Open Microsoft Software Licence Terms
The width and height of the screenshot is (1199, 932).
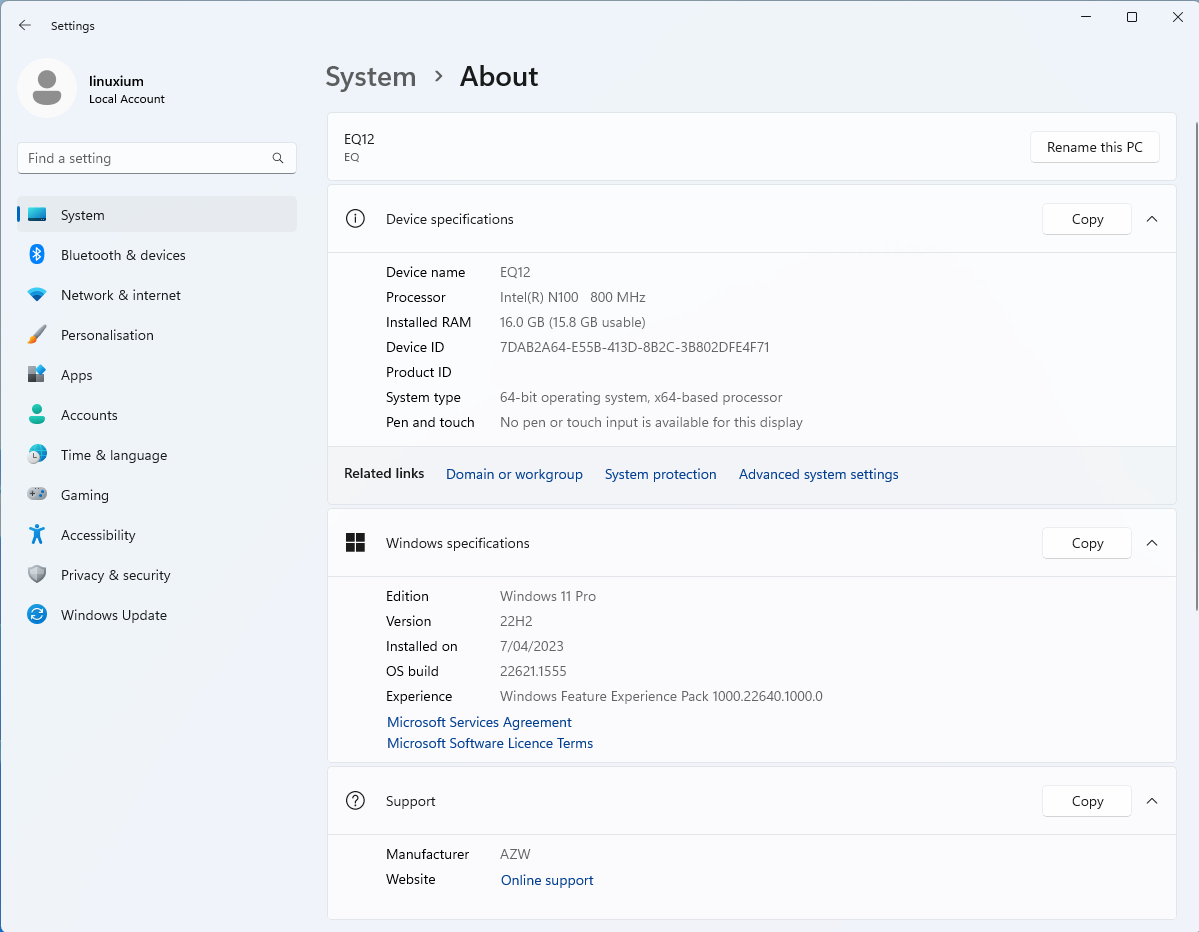pyautogui.click(x=489, y=743)
